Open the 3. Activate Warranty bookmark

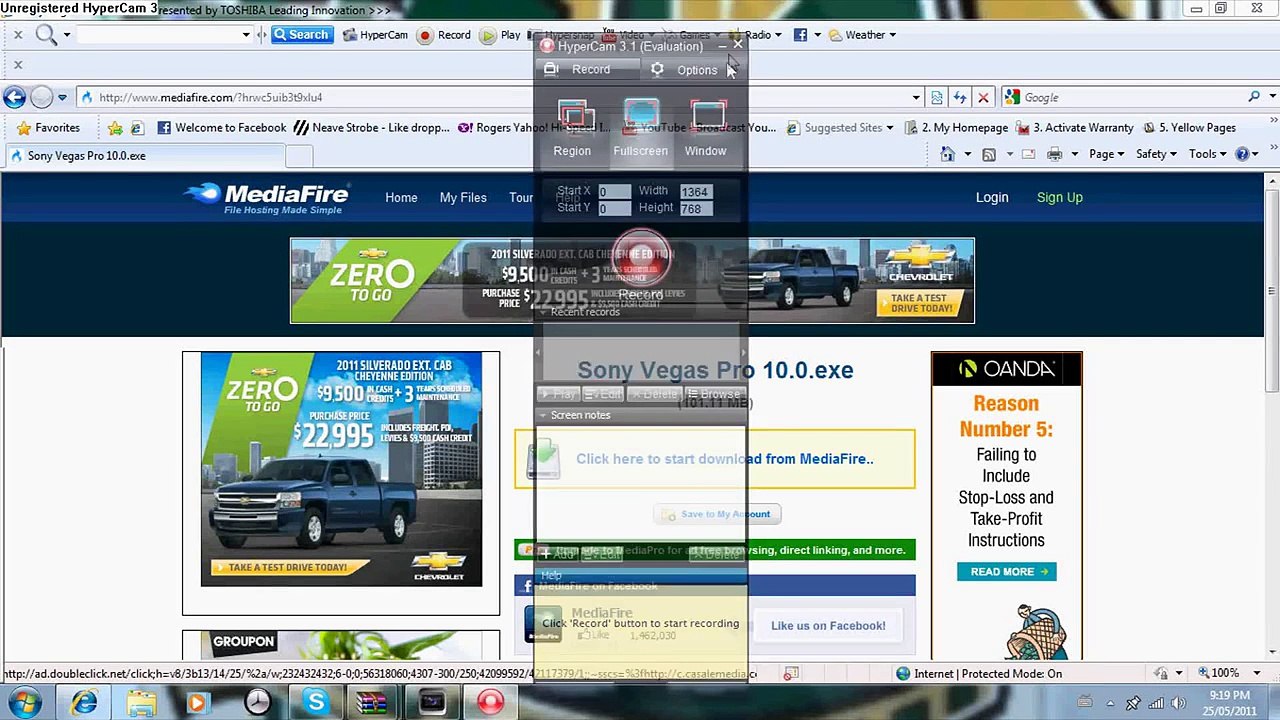click(1075, 128)
